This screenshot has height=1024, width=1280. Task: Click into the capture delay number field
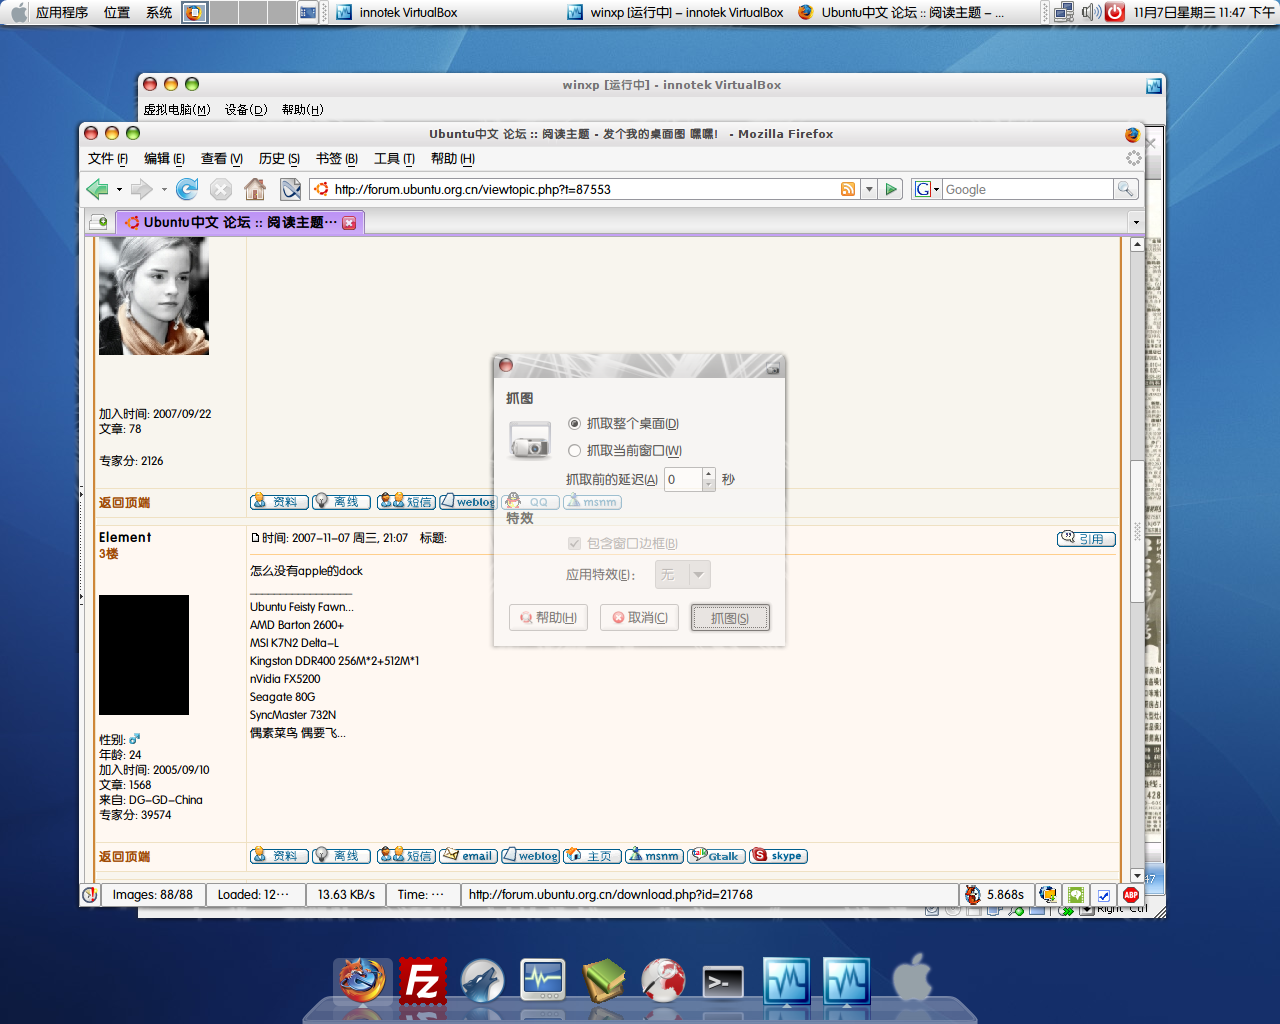684,480
